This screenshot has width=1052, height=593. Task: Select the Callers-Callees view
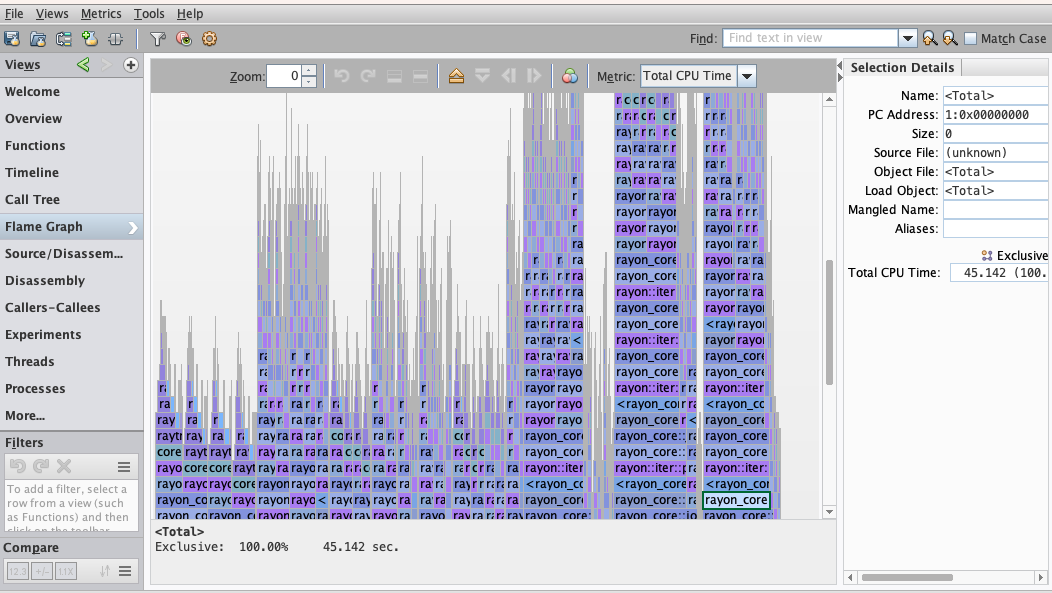pos(52,307)
